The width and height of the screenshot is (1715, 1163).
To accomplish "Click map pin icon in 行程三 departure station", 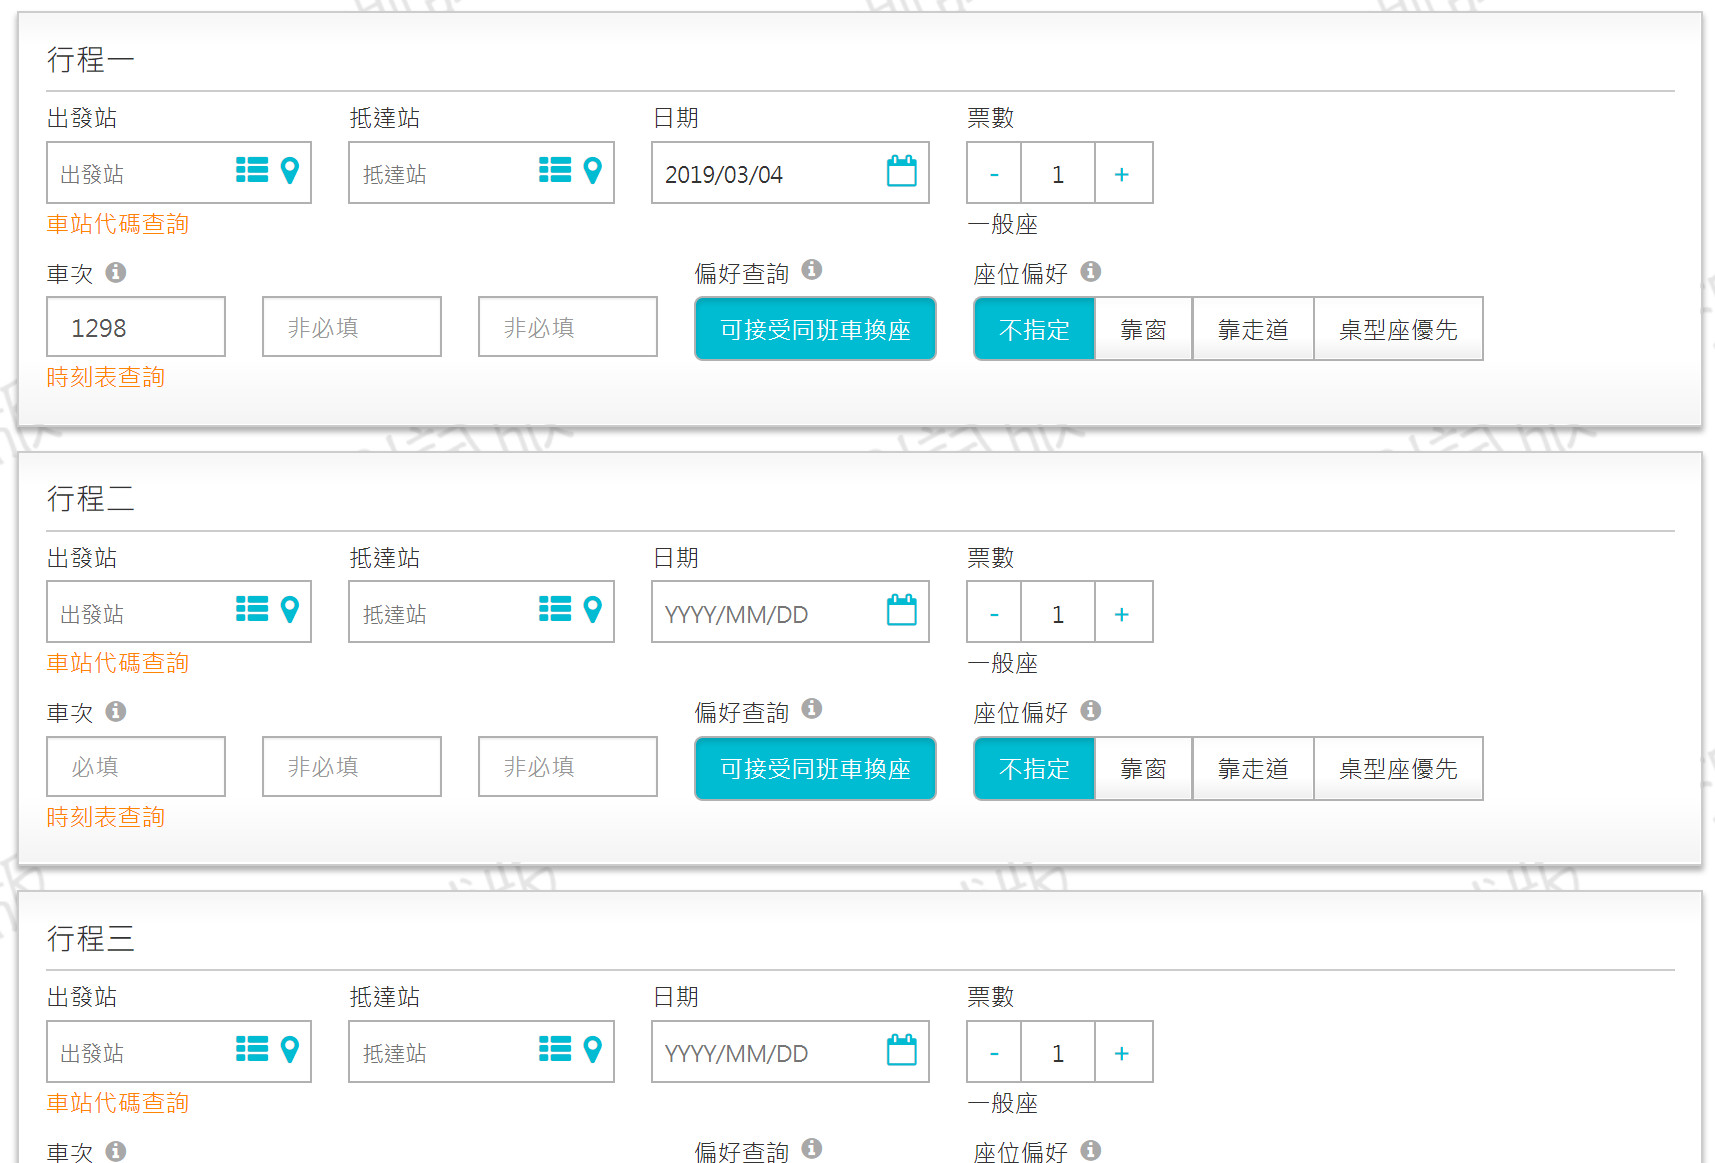I will pos(290,1050).
